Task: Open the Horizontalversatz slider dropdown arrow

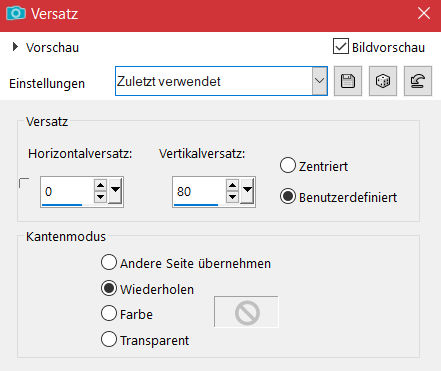Action: [x=115, y=190]
